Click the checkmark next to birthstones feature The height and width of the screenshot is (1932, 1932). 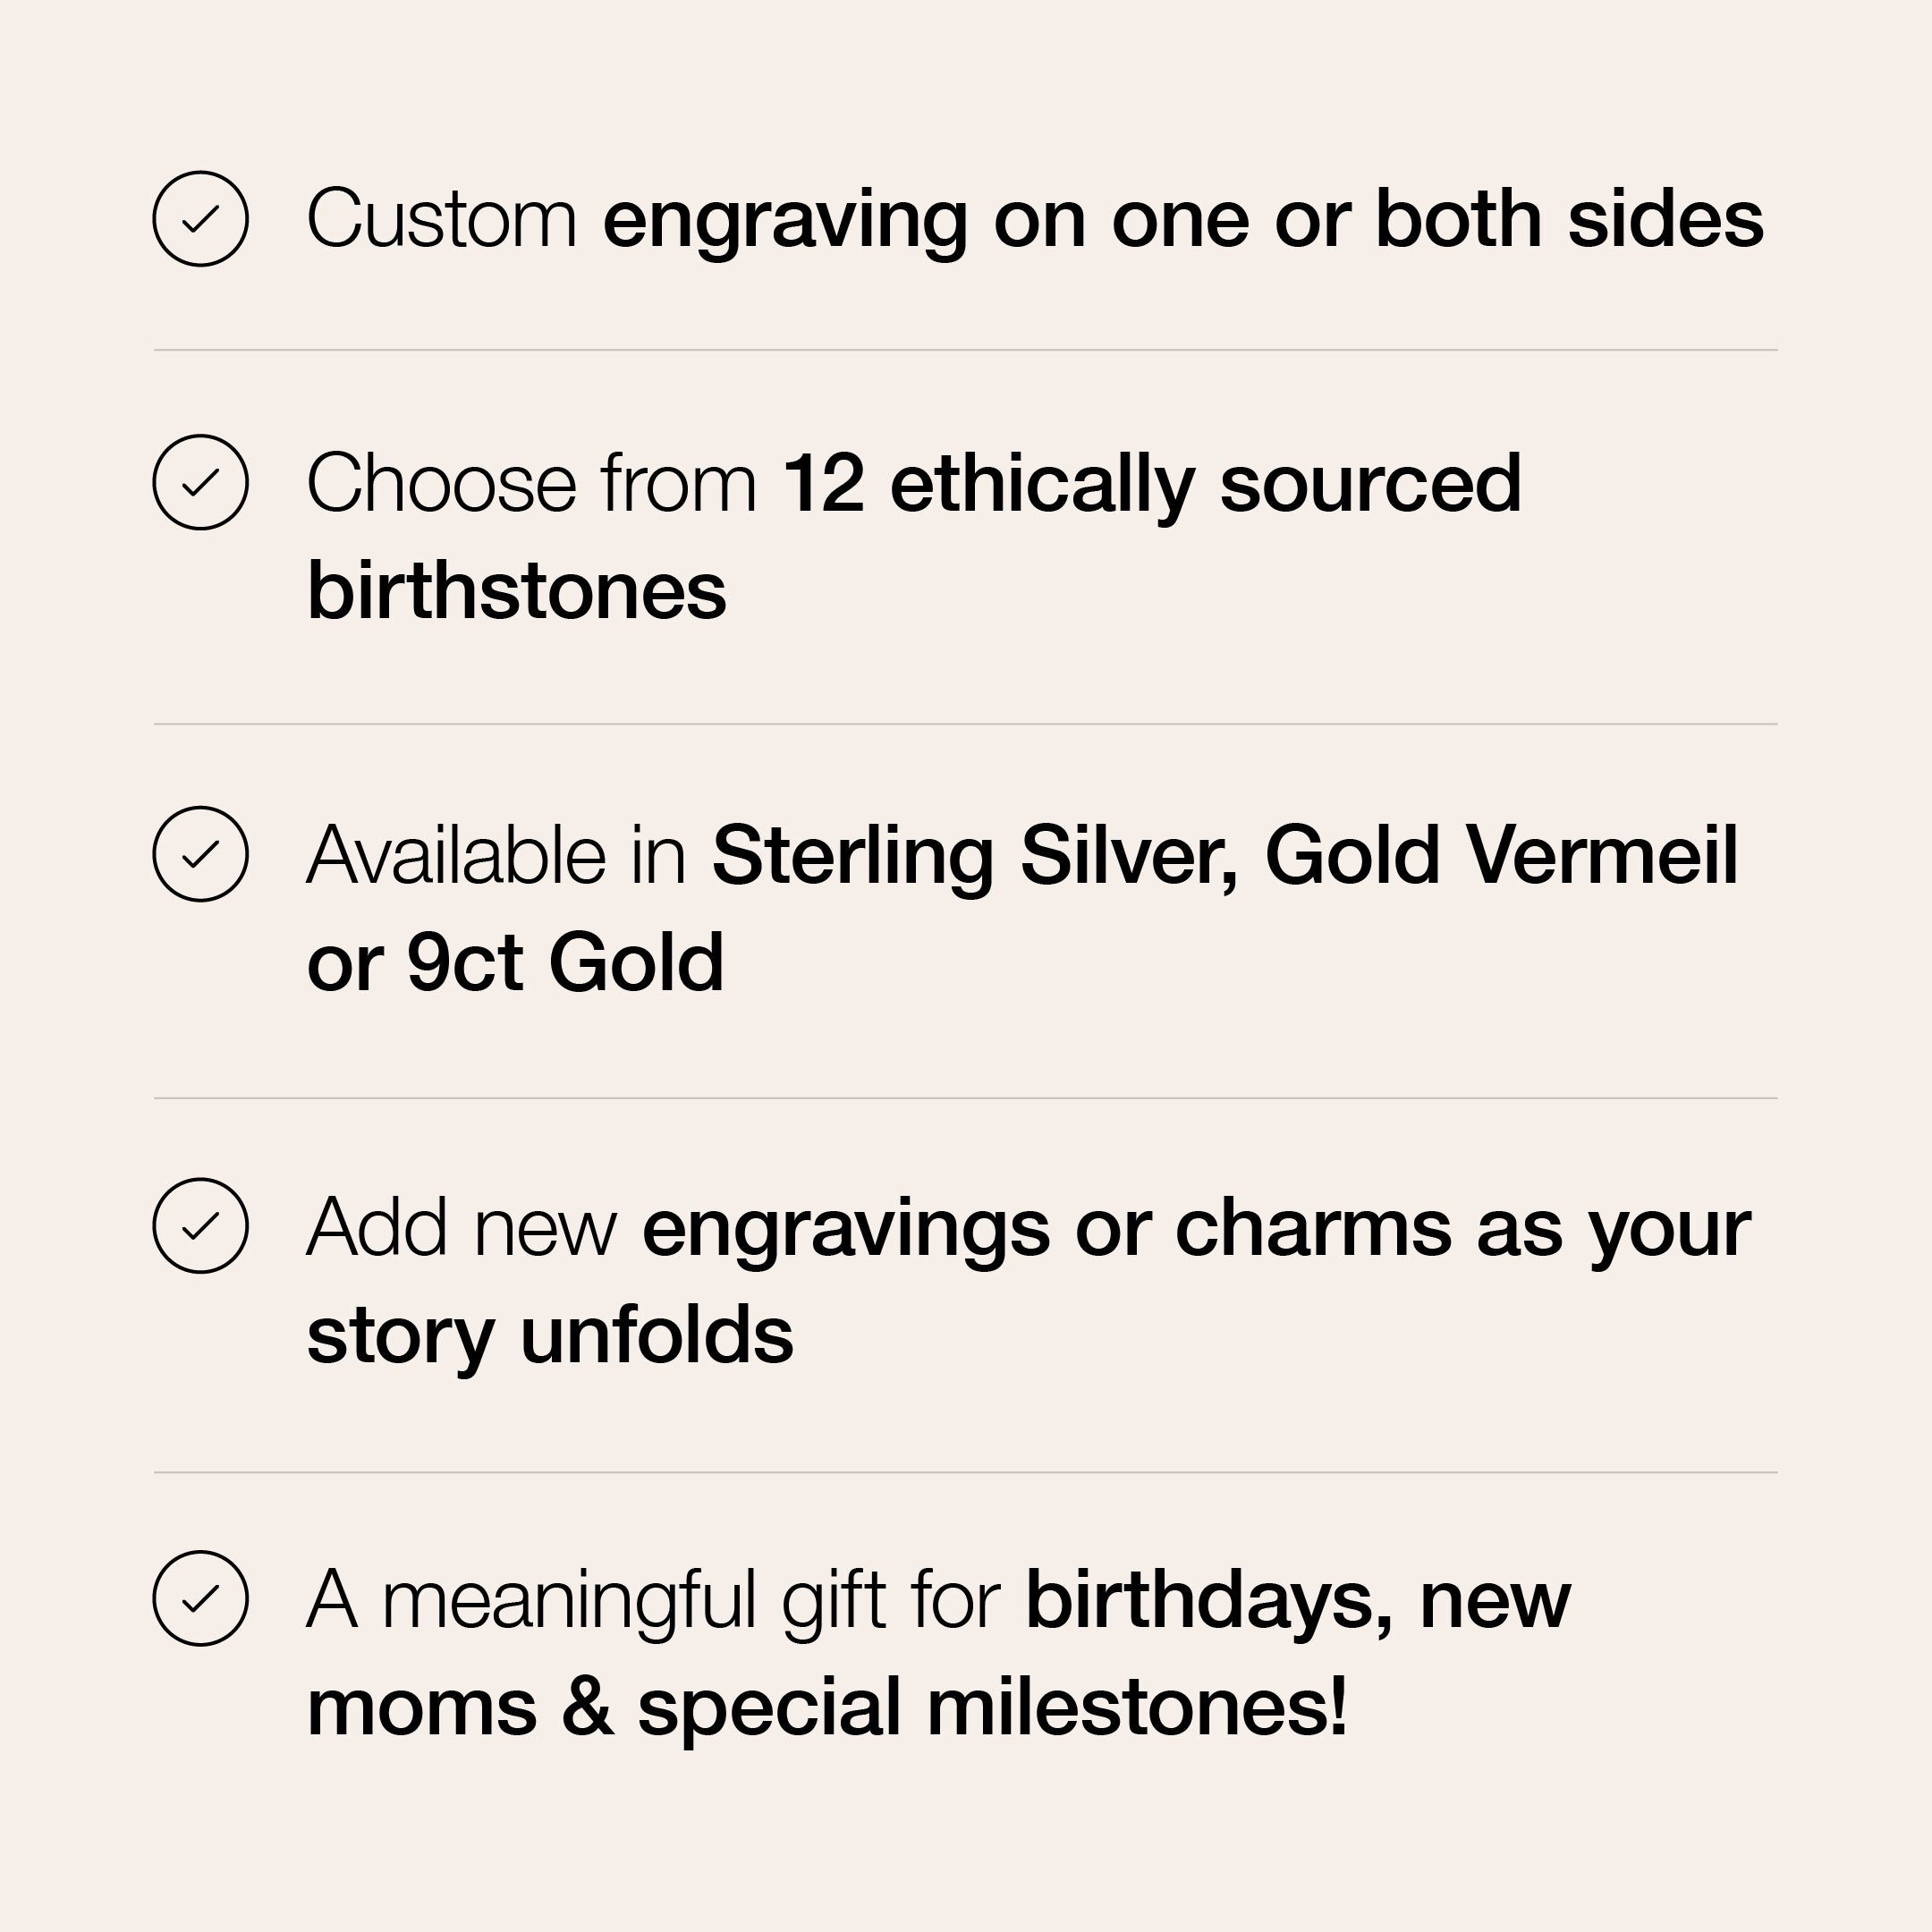[200, 482]
